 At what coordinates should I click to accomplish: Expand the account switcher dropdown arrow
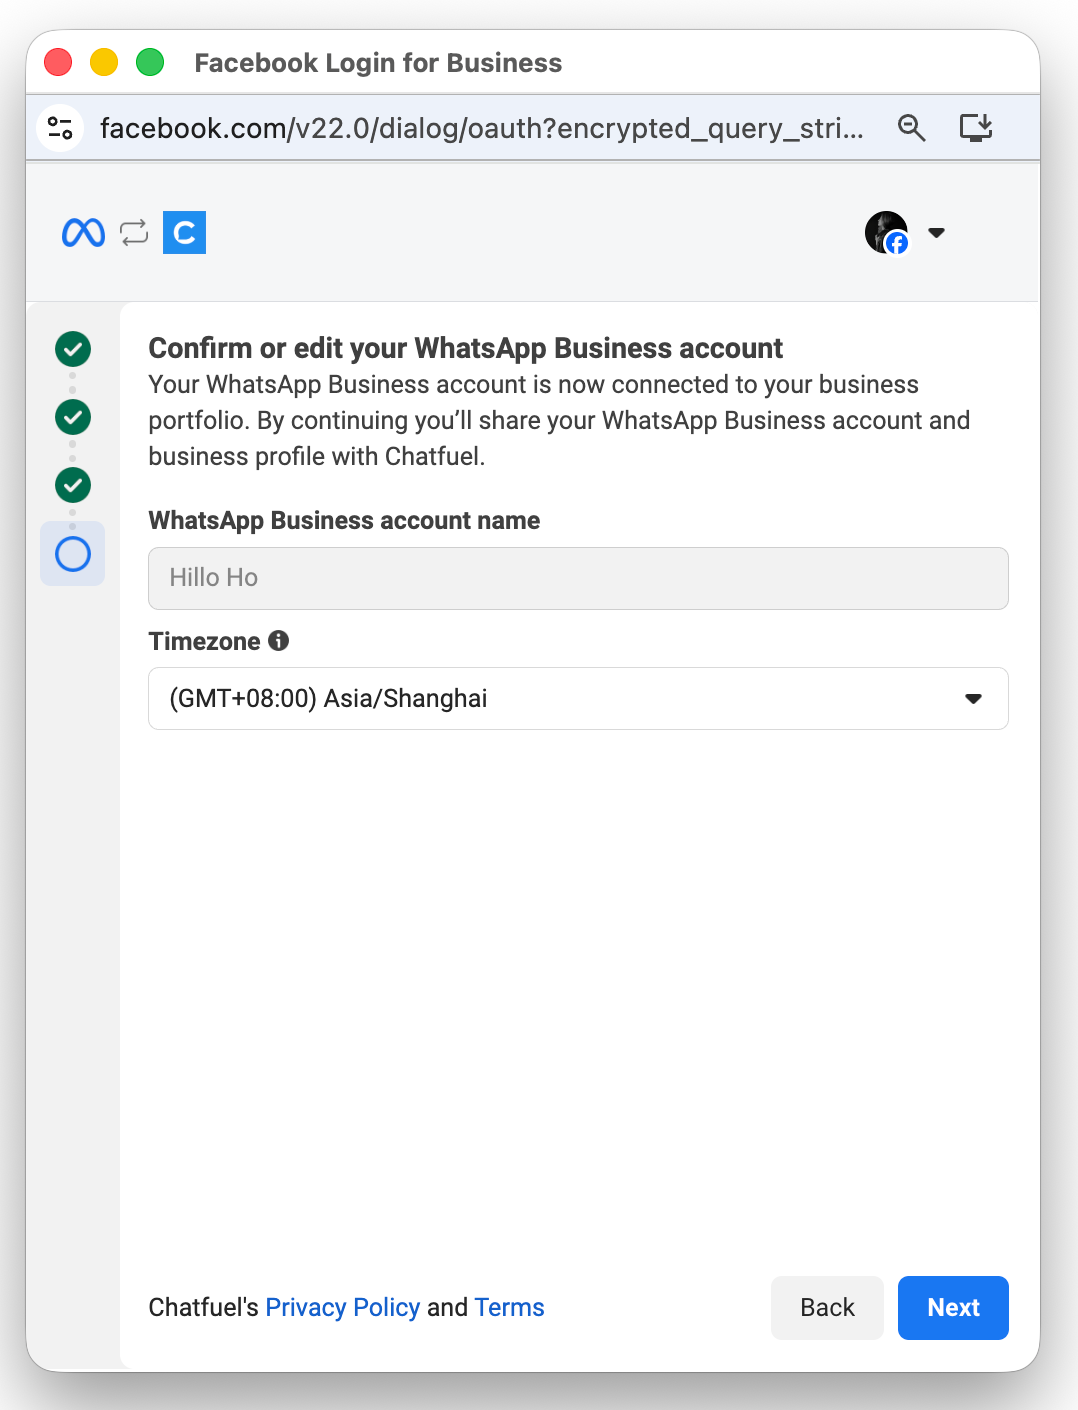point(936,233)
